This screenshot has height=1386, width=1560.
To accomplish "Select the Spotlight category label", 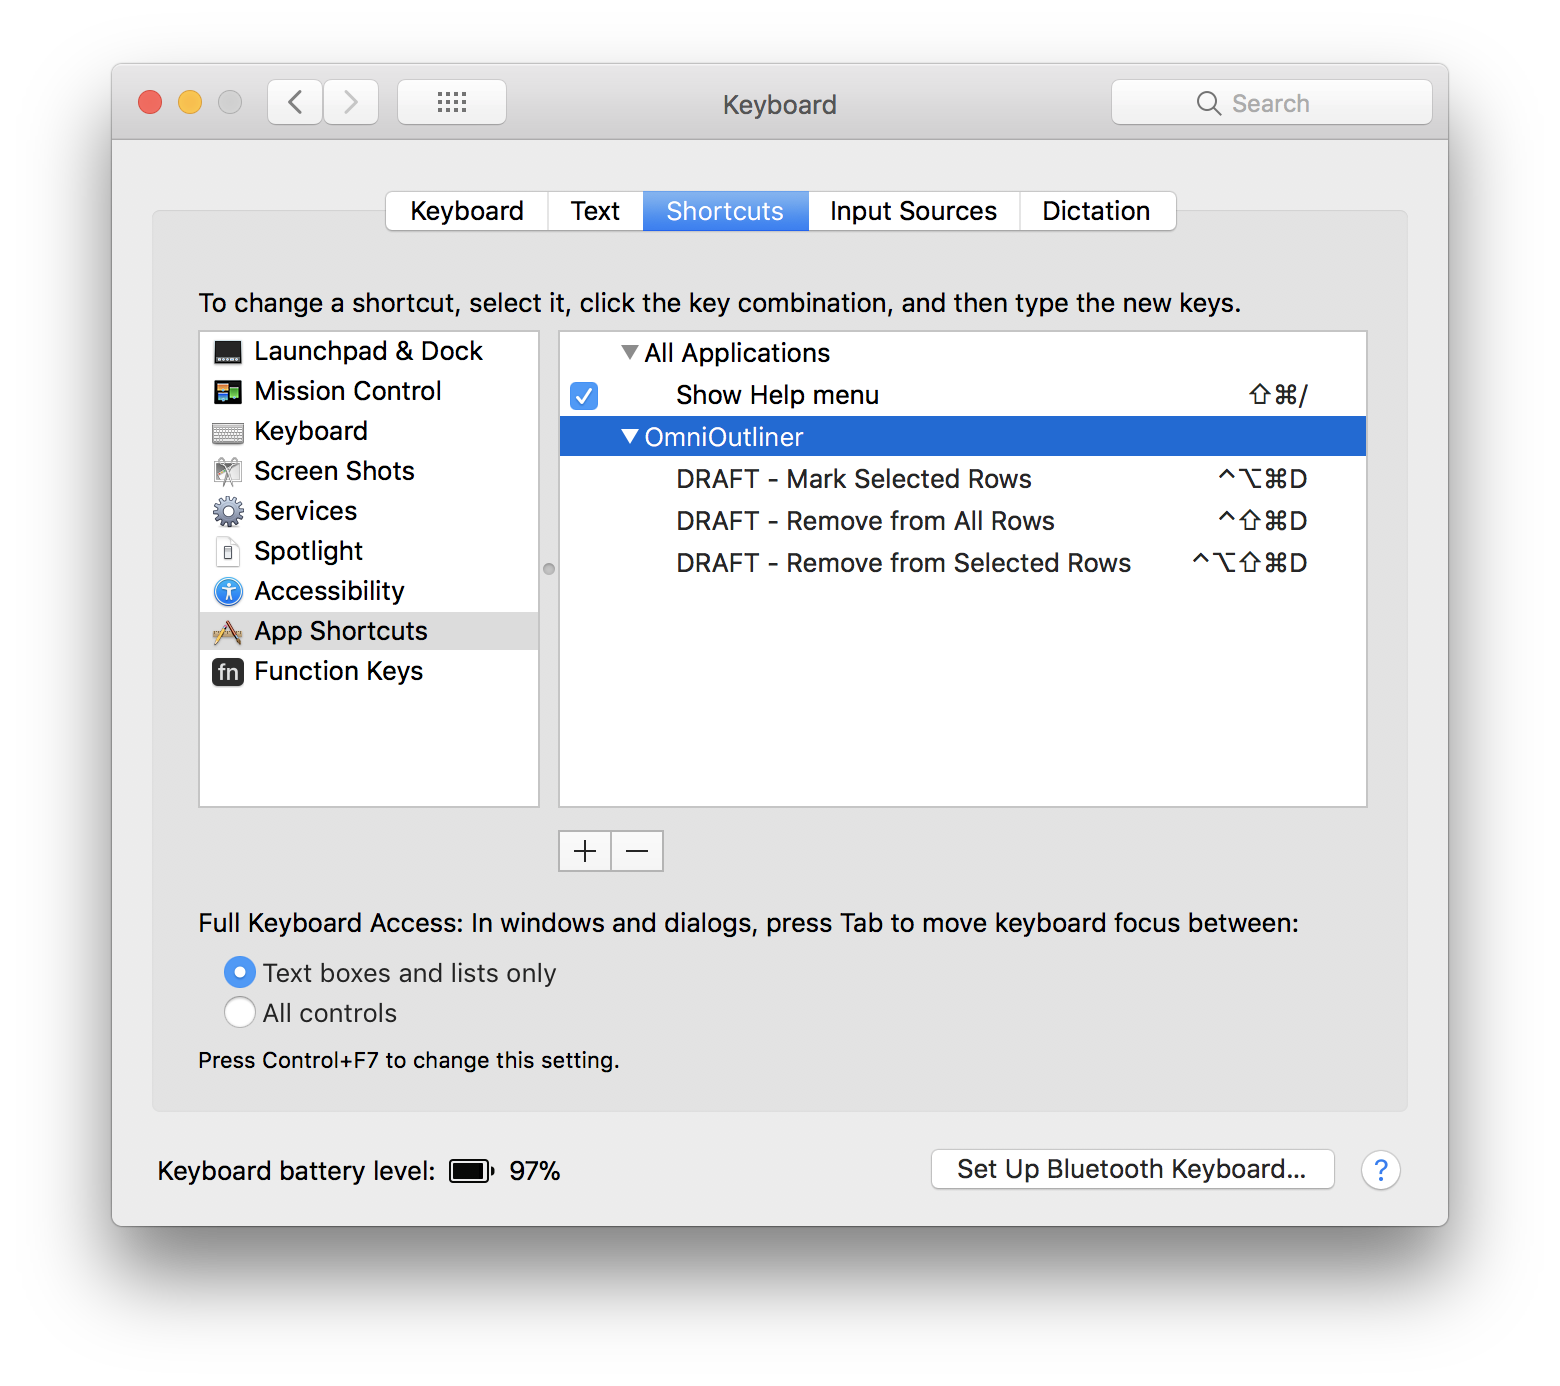I will click(308, 551).
